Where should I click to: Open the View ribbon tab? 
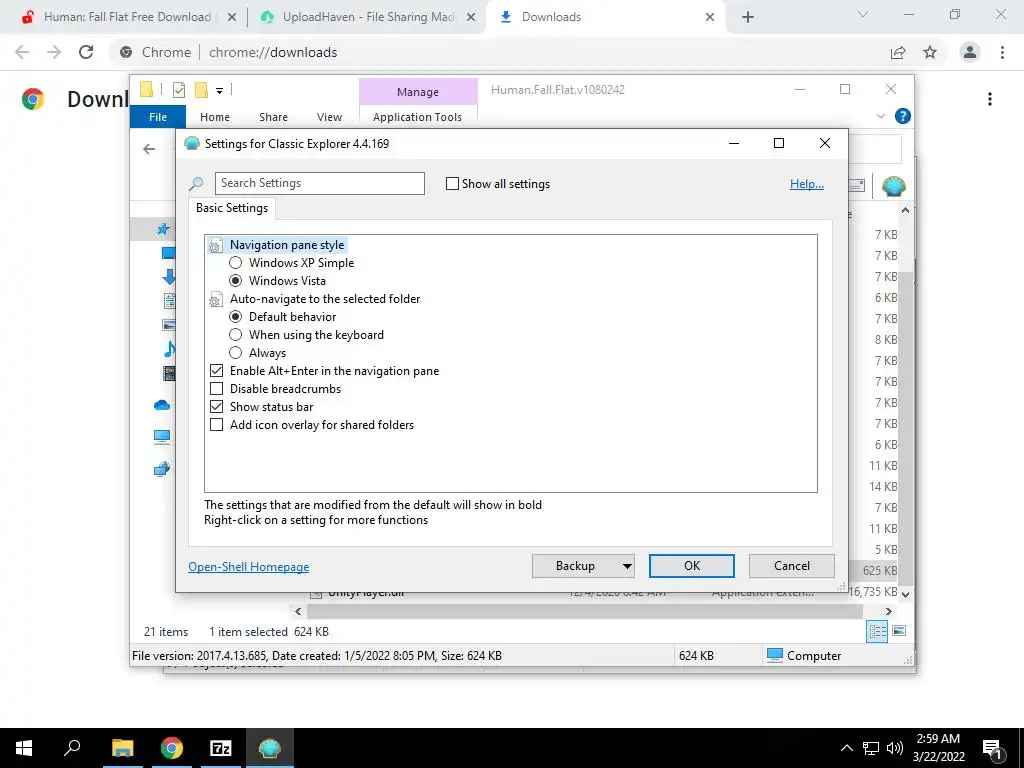(x=329, y=117)
